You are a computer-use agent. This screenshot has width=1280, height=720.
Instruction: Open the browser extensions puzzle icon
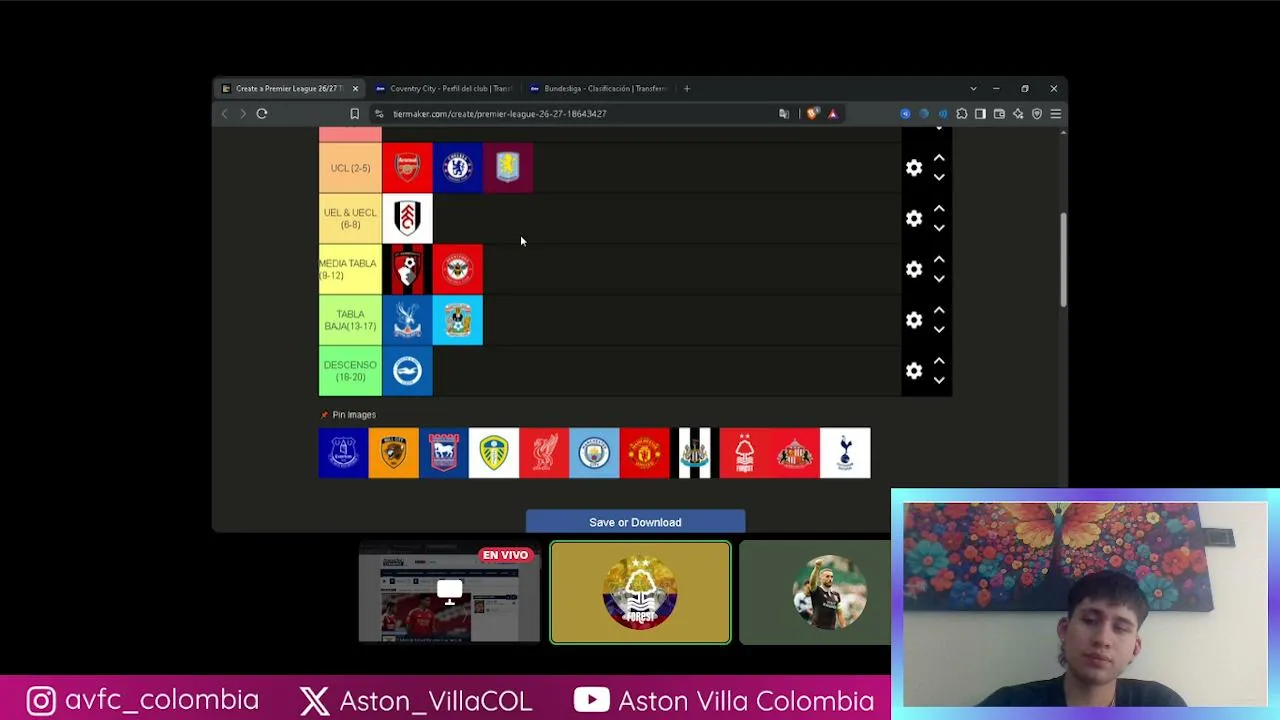[x=962, y=114]
